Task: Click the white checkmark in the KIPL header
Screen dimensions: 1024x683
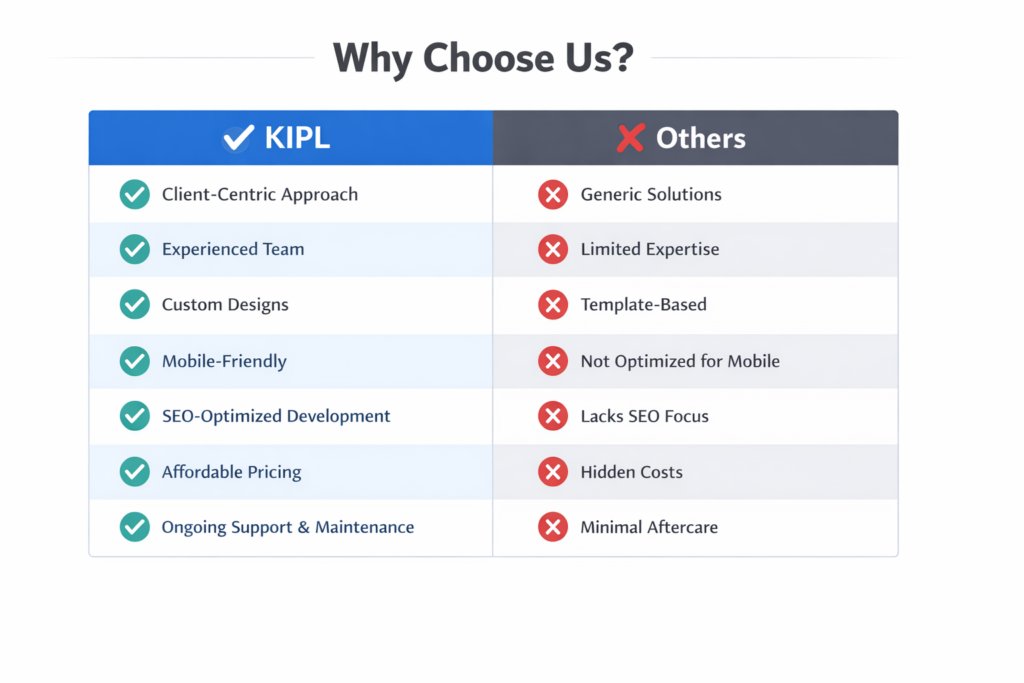Action: 239,138
